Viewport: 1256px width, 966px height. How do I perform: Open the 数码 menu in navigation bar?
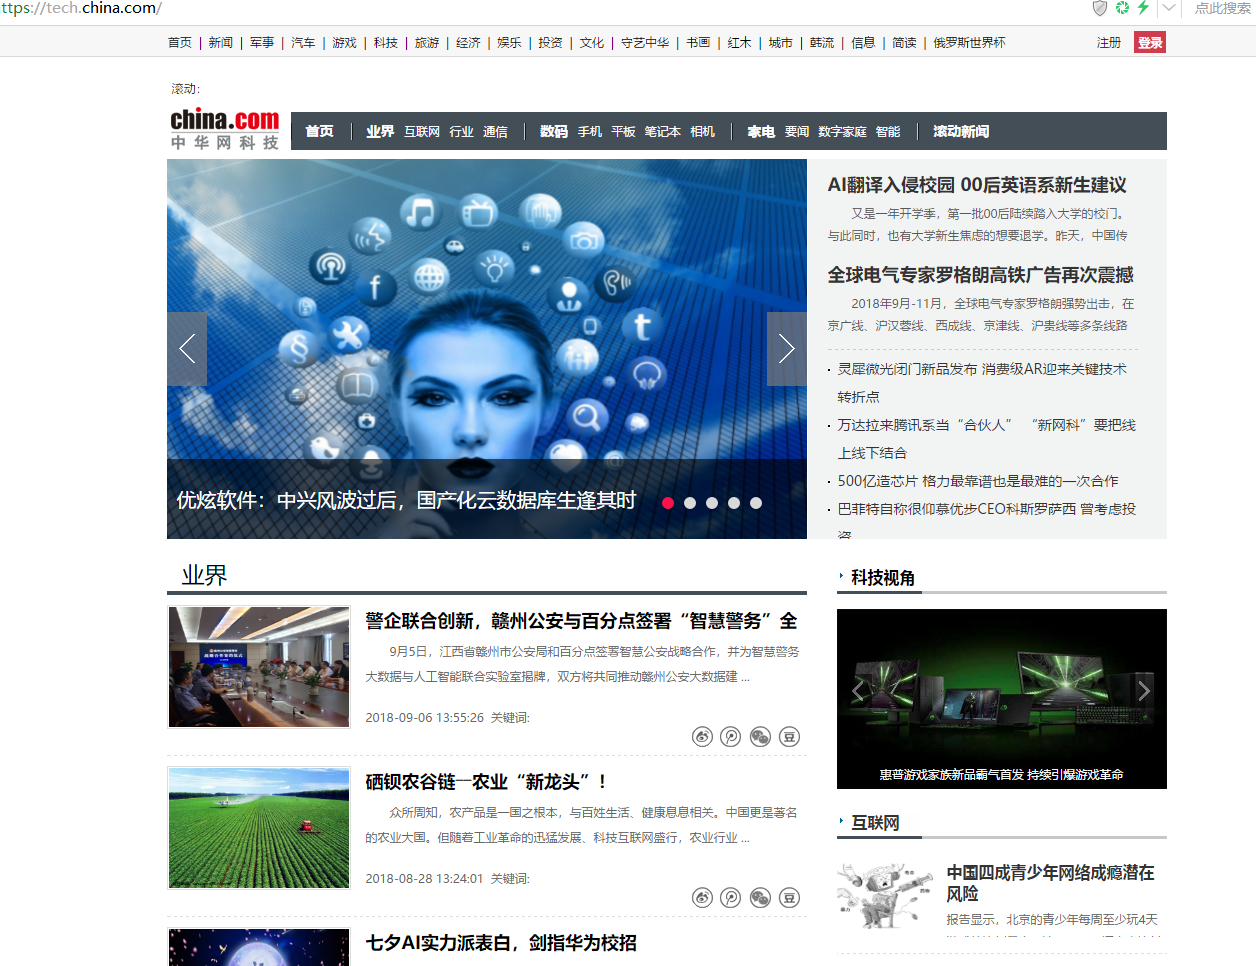[x=553, y=131]
